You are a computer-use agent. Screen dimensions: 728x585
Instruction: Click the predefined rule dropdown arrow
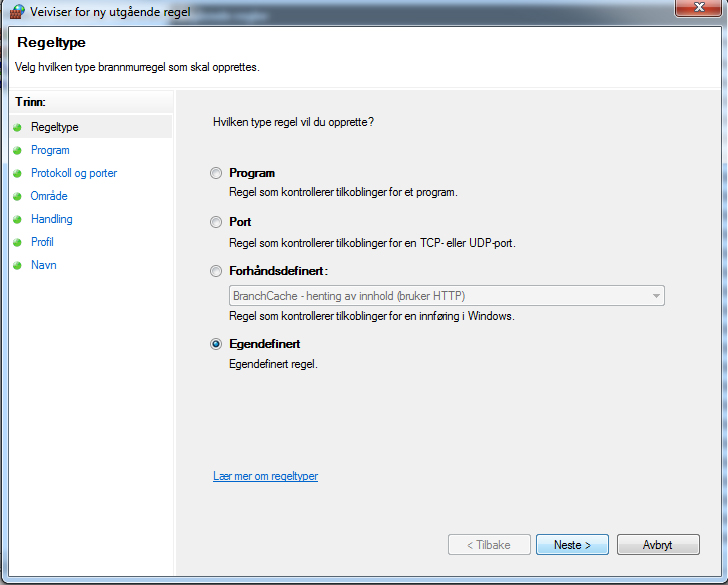656,296
